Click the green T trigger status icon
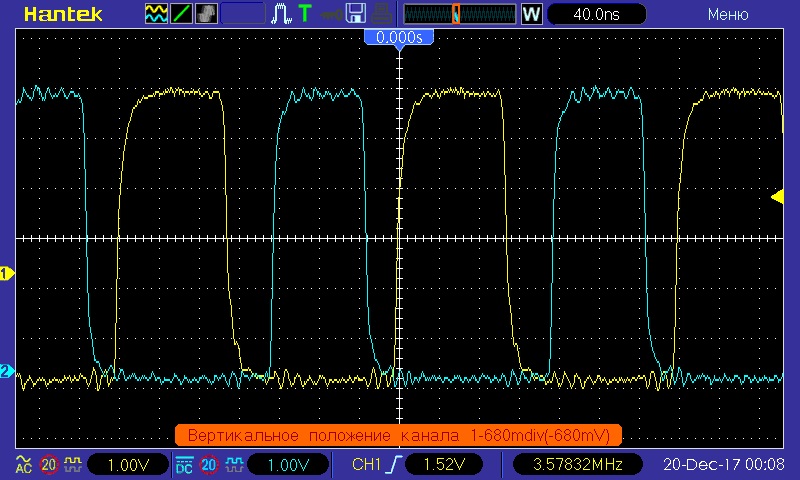 coord(305,14)
